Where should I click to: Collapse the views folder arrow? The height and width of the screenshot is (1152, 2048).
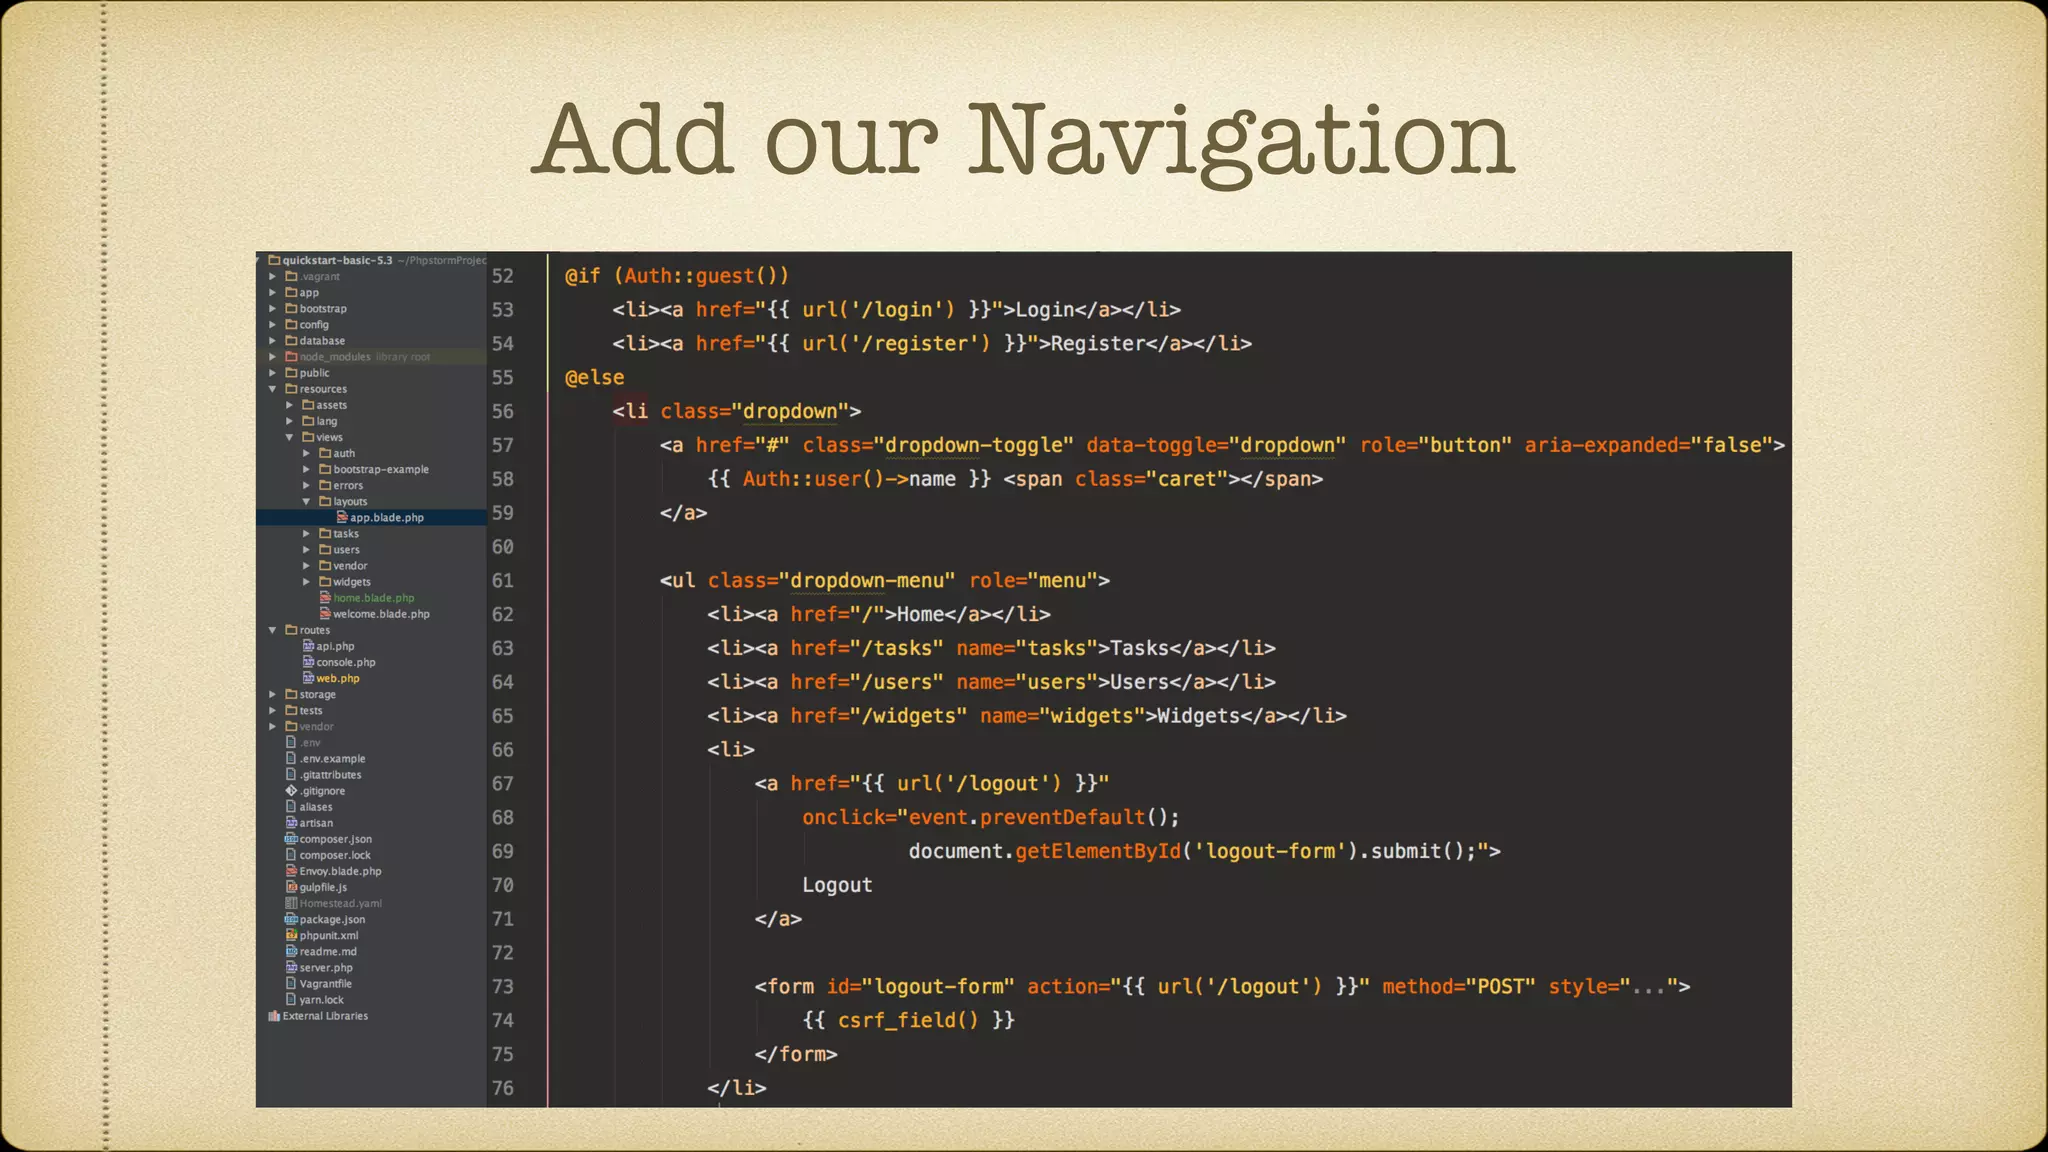(x=289, y=437)
